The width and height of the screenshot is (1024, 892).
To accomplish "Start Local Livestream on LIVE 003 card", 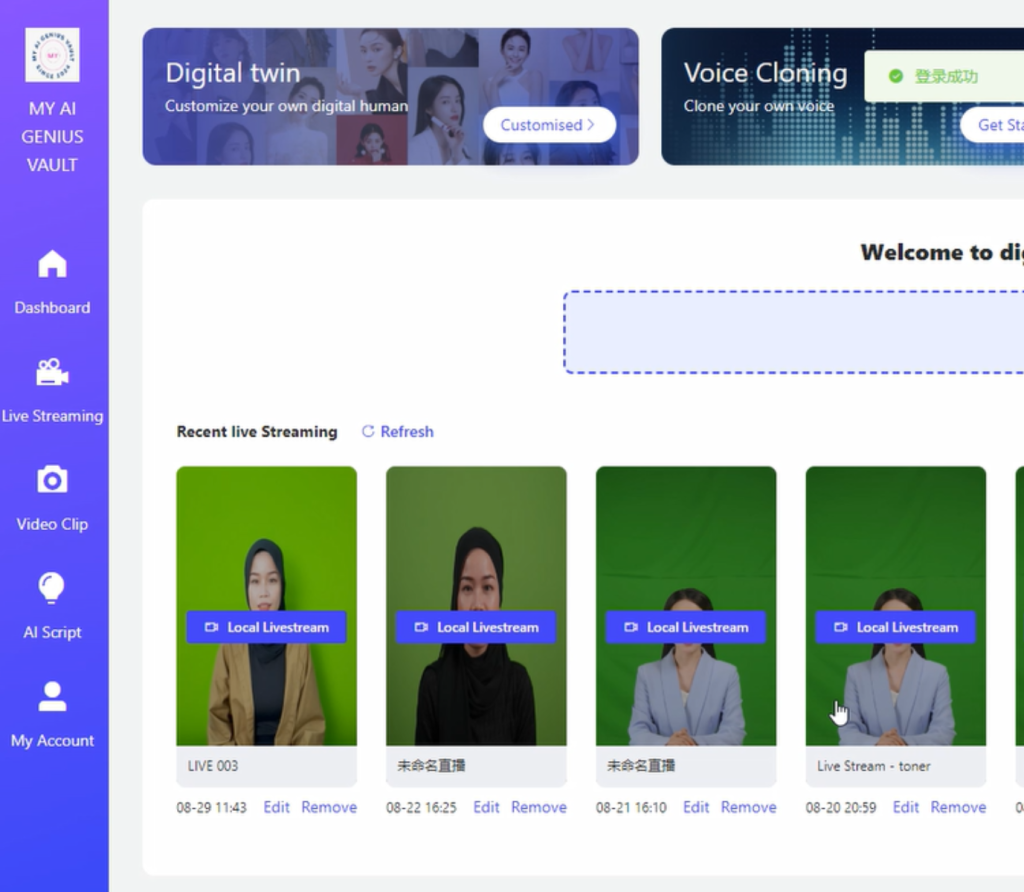I will 266,627.
